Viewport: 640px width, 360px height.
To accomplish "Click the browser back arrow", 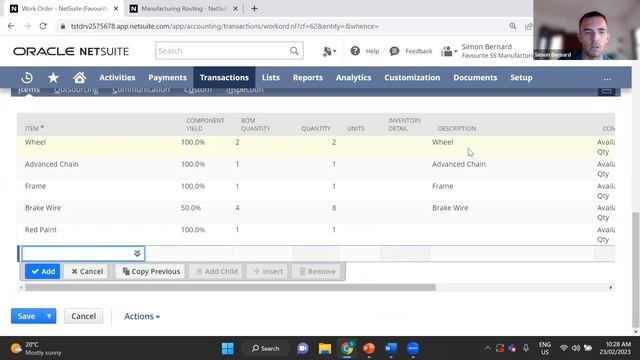I will (x=11, y=26).
